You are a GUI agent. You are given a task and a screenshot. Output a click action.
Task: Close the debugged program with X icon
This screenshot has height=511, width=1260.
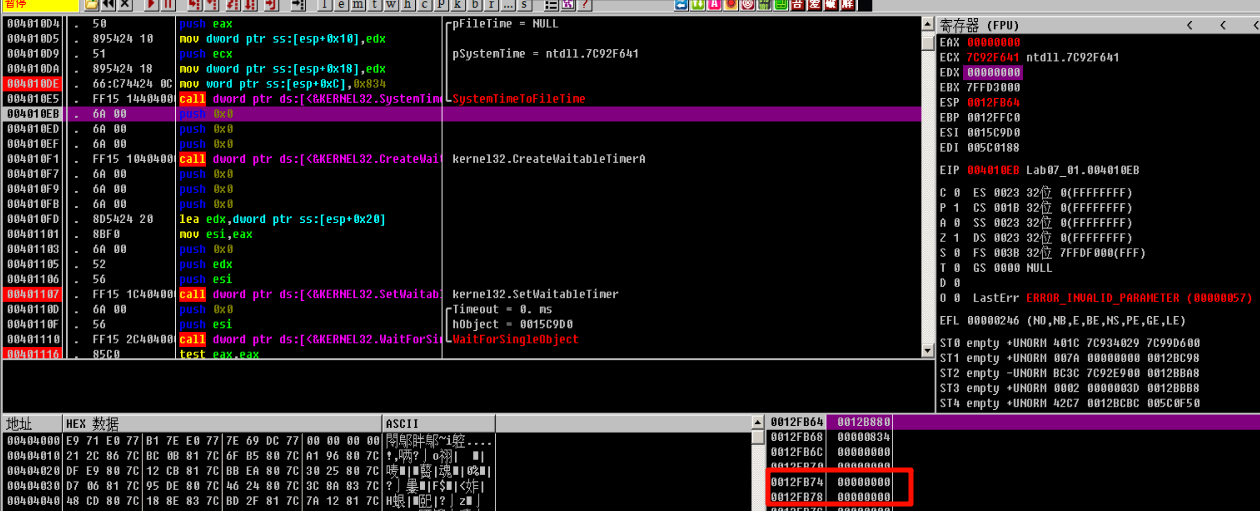coord(125,5)
